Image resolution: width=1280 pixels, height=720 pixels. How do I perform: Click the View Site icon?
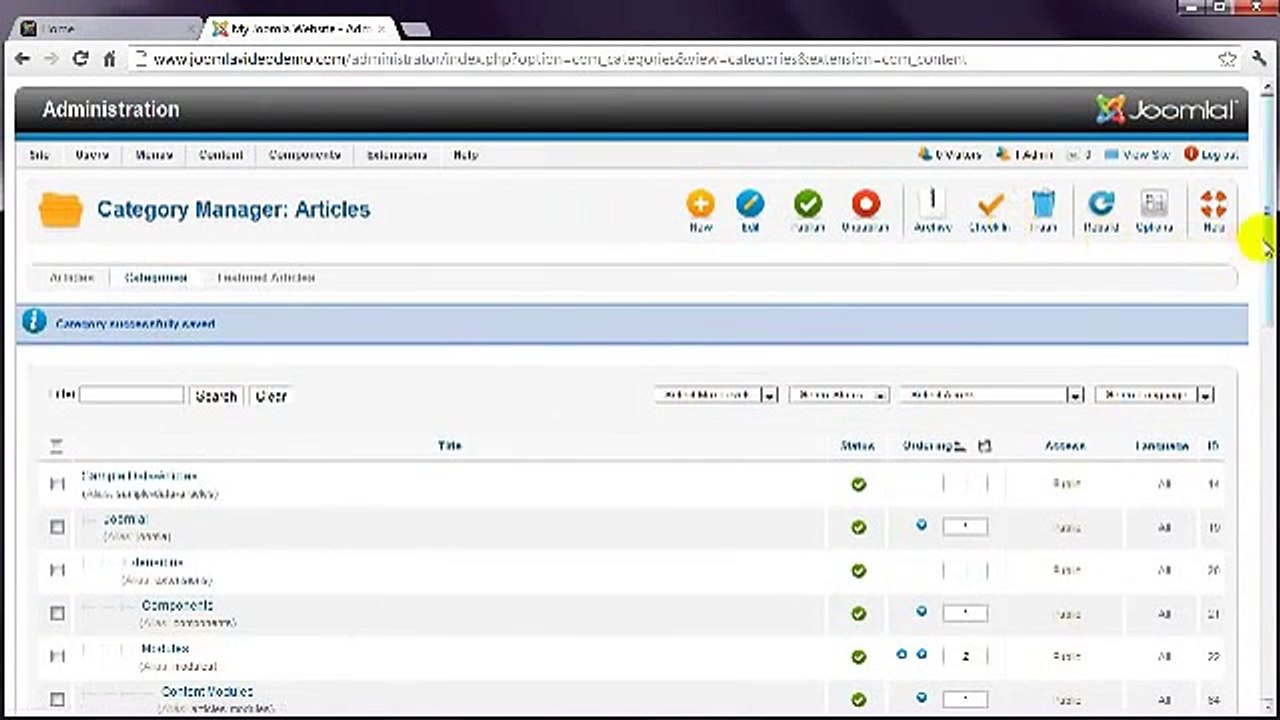pos(1111,155)
